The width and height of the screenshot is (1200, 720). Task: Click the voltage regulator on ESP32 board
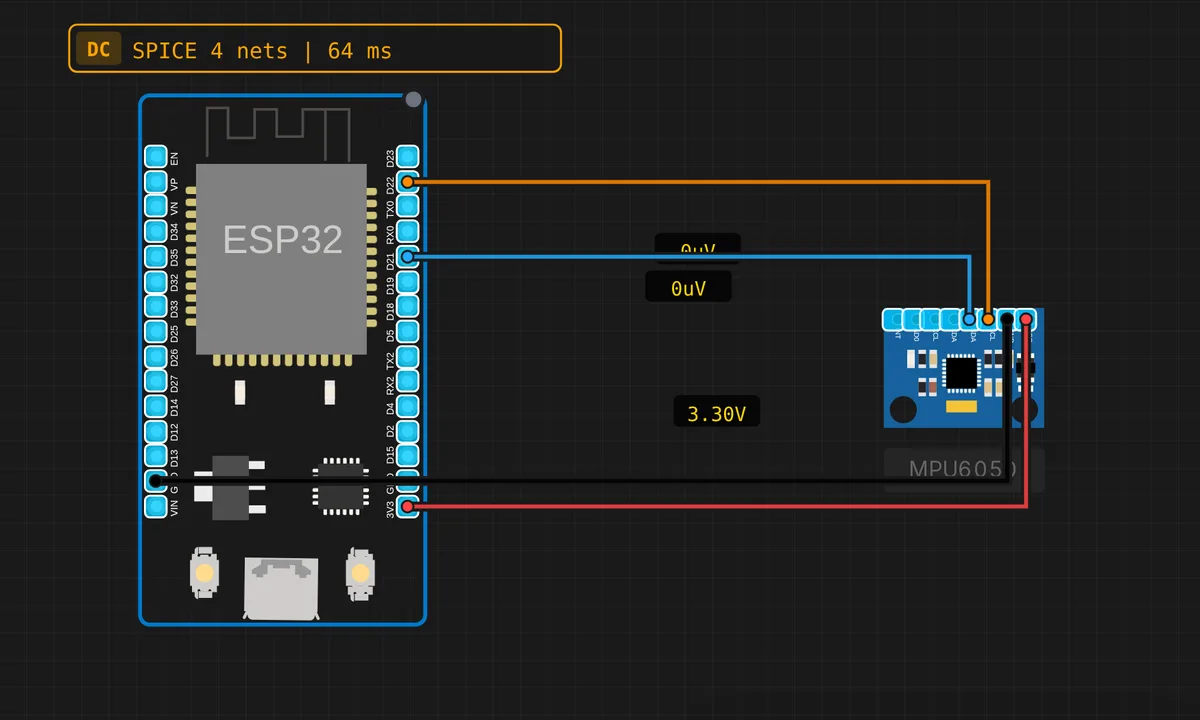[230, 487]
